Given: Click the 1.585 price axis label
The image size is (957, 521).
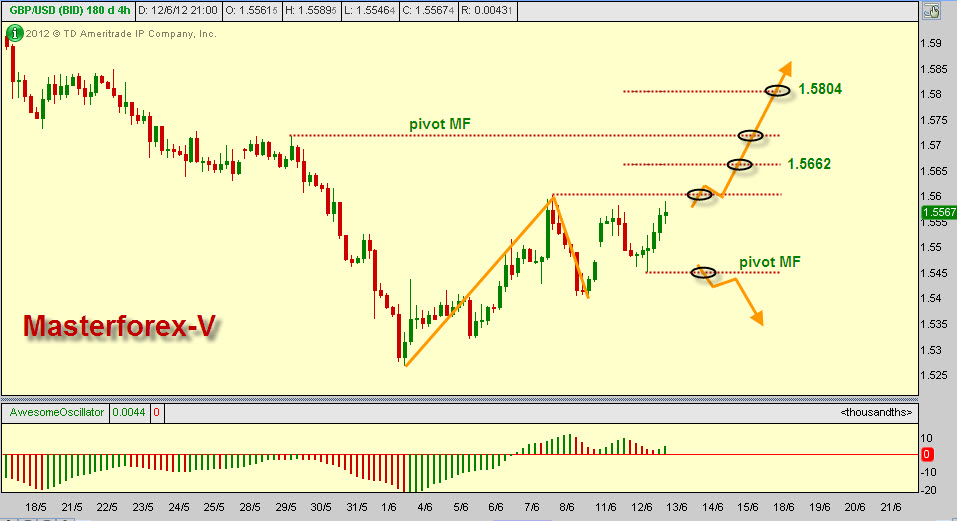Looking at the screenshot, I should click(934, 69).
